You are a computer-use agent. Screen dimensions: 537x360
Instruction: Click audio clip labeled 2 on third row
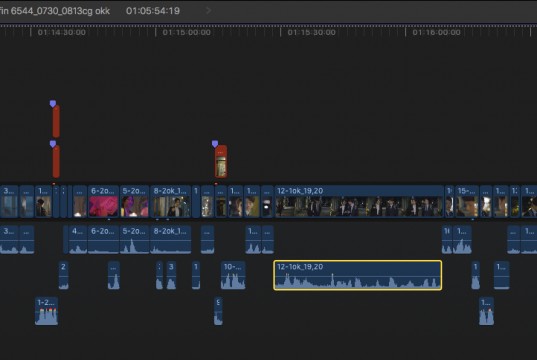(63, 275)
